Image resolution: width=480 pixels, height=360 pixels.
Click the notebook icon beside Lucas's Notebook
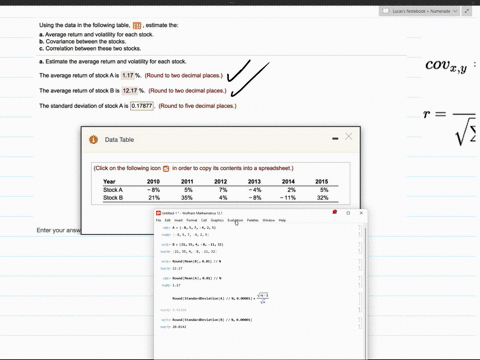[386, 11]
